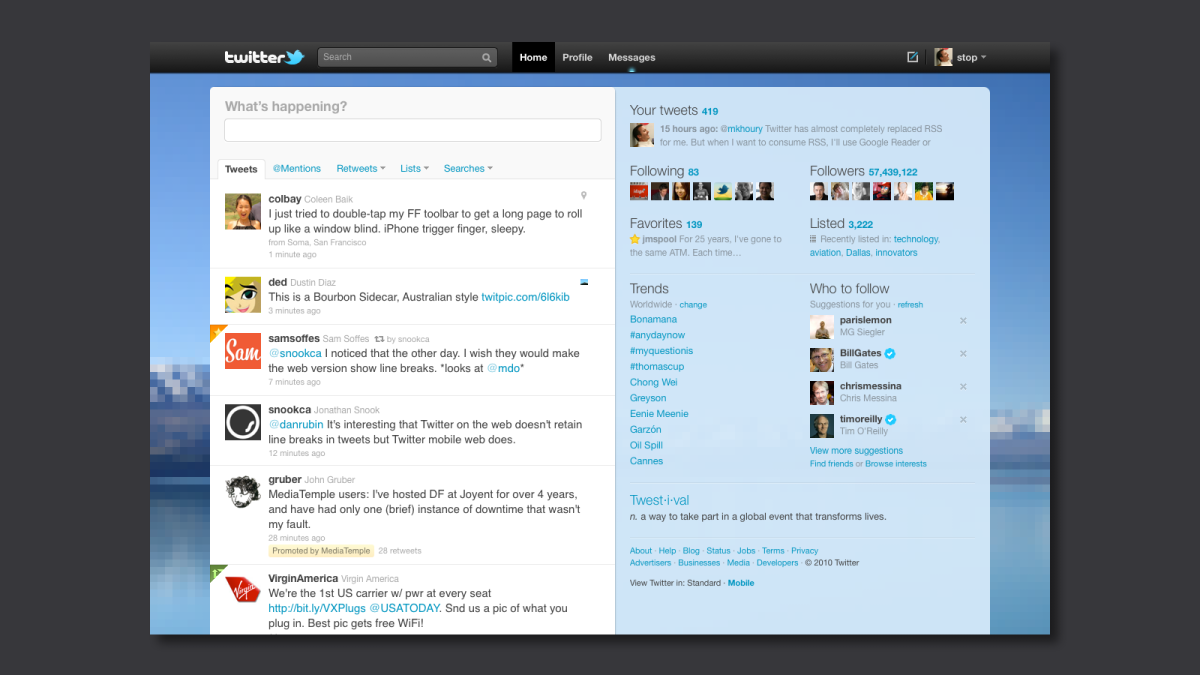Viewport: 1200px width, 675px height.
Task: Open the Messages nav tab
Action: (x=632, y=57)
